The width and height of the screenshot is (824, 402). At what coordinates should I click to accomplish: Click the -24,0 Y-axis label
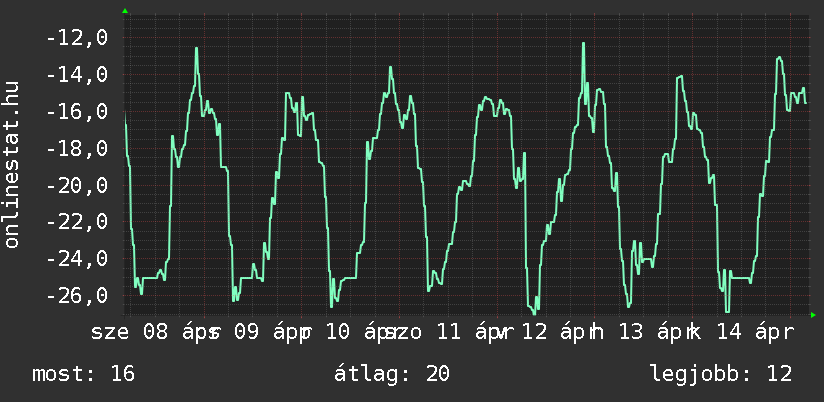76,259
